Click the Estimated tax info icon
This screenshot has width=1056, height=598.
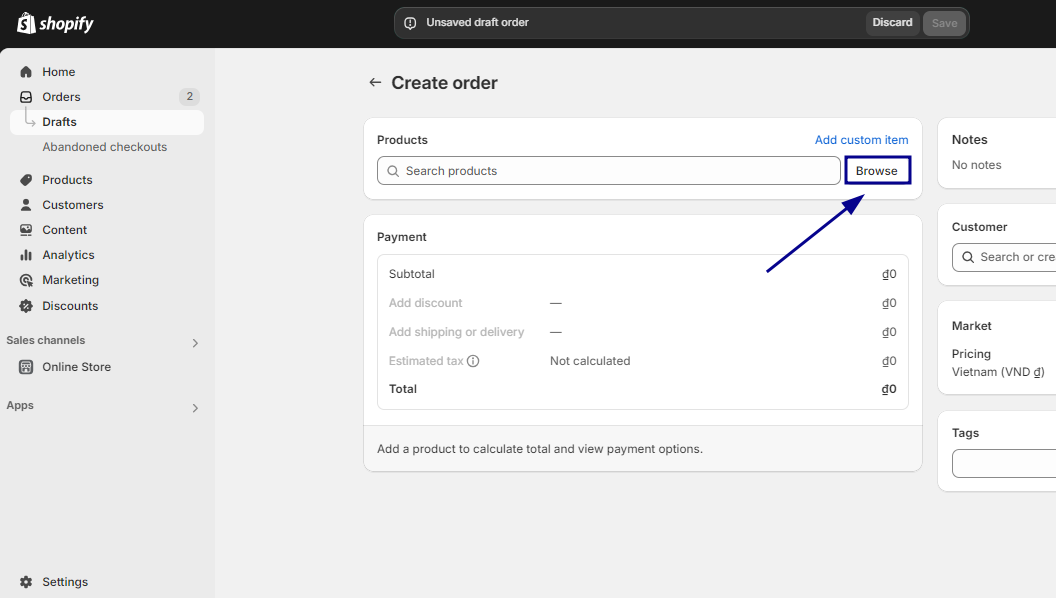pyautogui.click(x=473, y=361)
